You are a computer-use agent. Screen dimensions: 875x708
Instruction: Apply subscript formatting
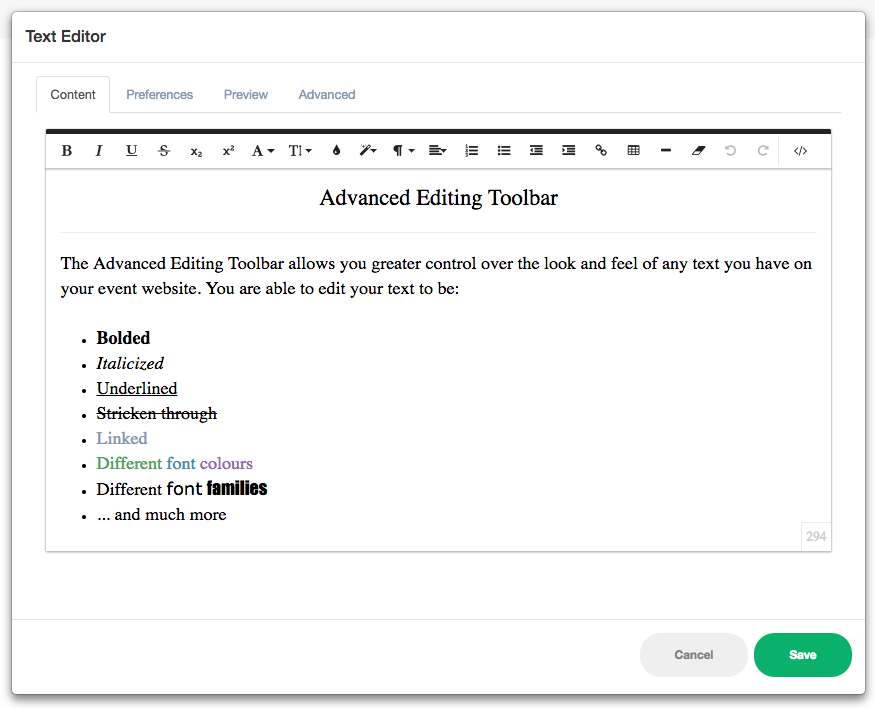click(195, 151)
